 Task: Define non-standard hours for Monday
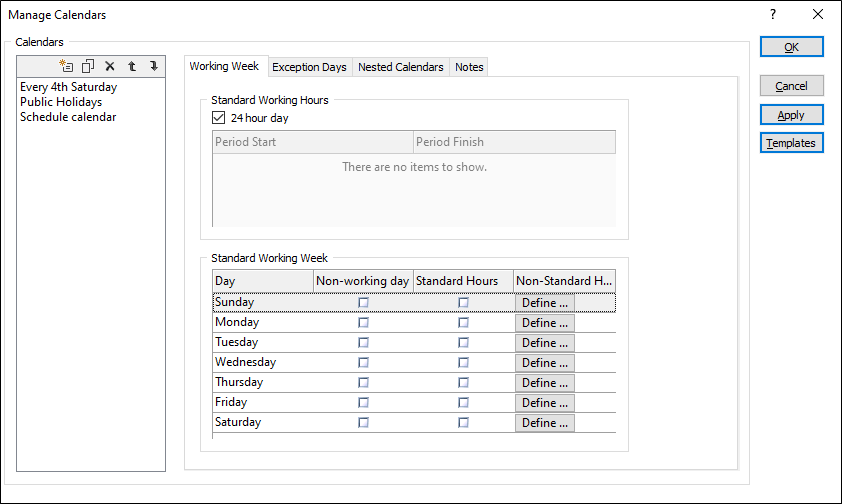(x=545, y=322)
